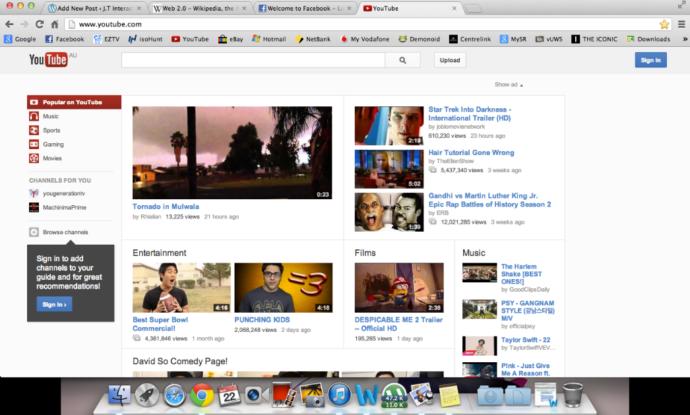This screenshot has width=690, height=415.
Task: Open the eBay bookmark
Action: pos(231,39)
